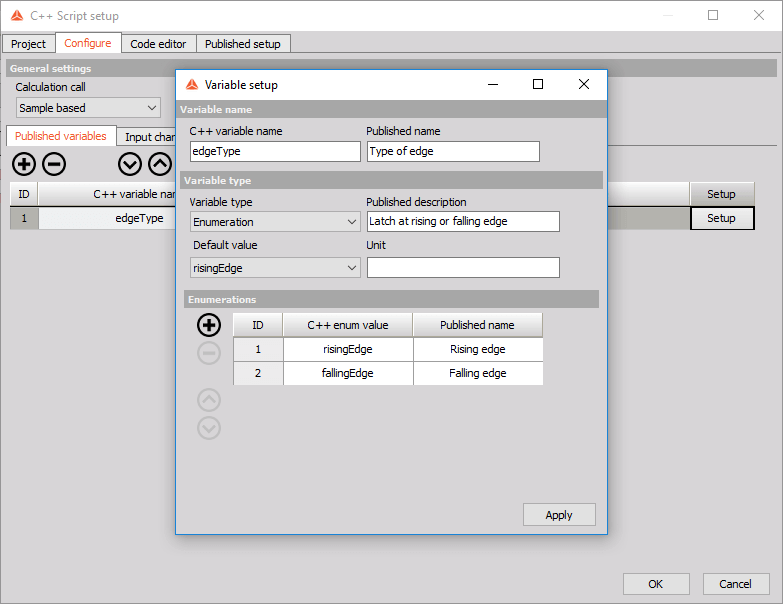783x604 pixels.
Task: Remove the published variable with the minus icon
Action: 54,164
